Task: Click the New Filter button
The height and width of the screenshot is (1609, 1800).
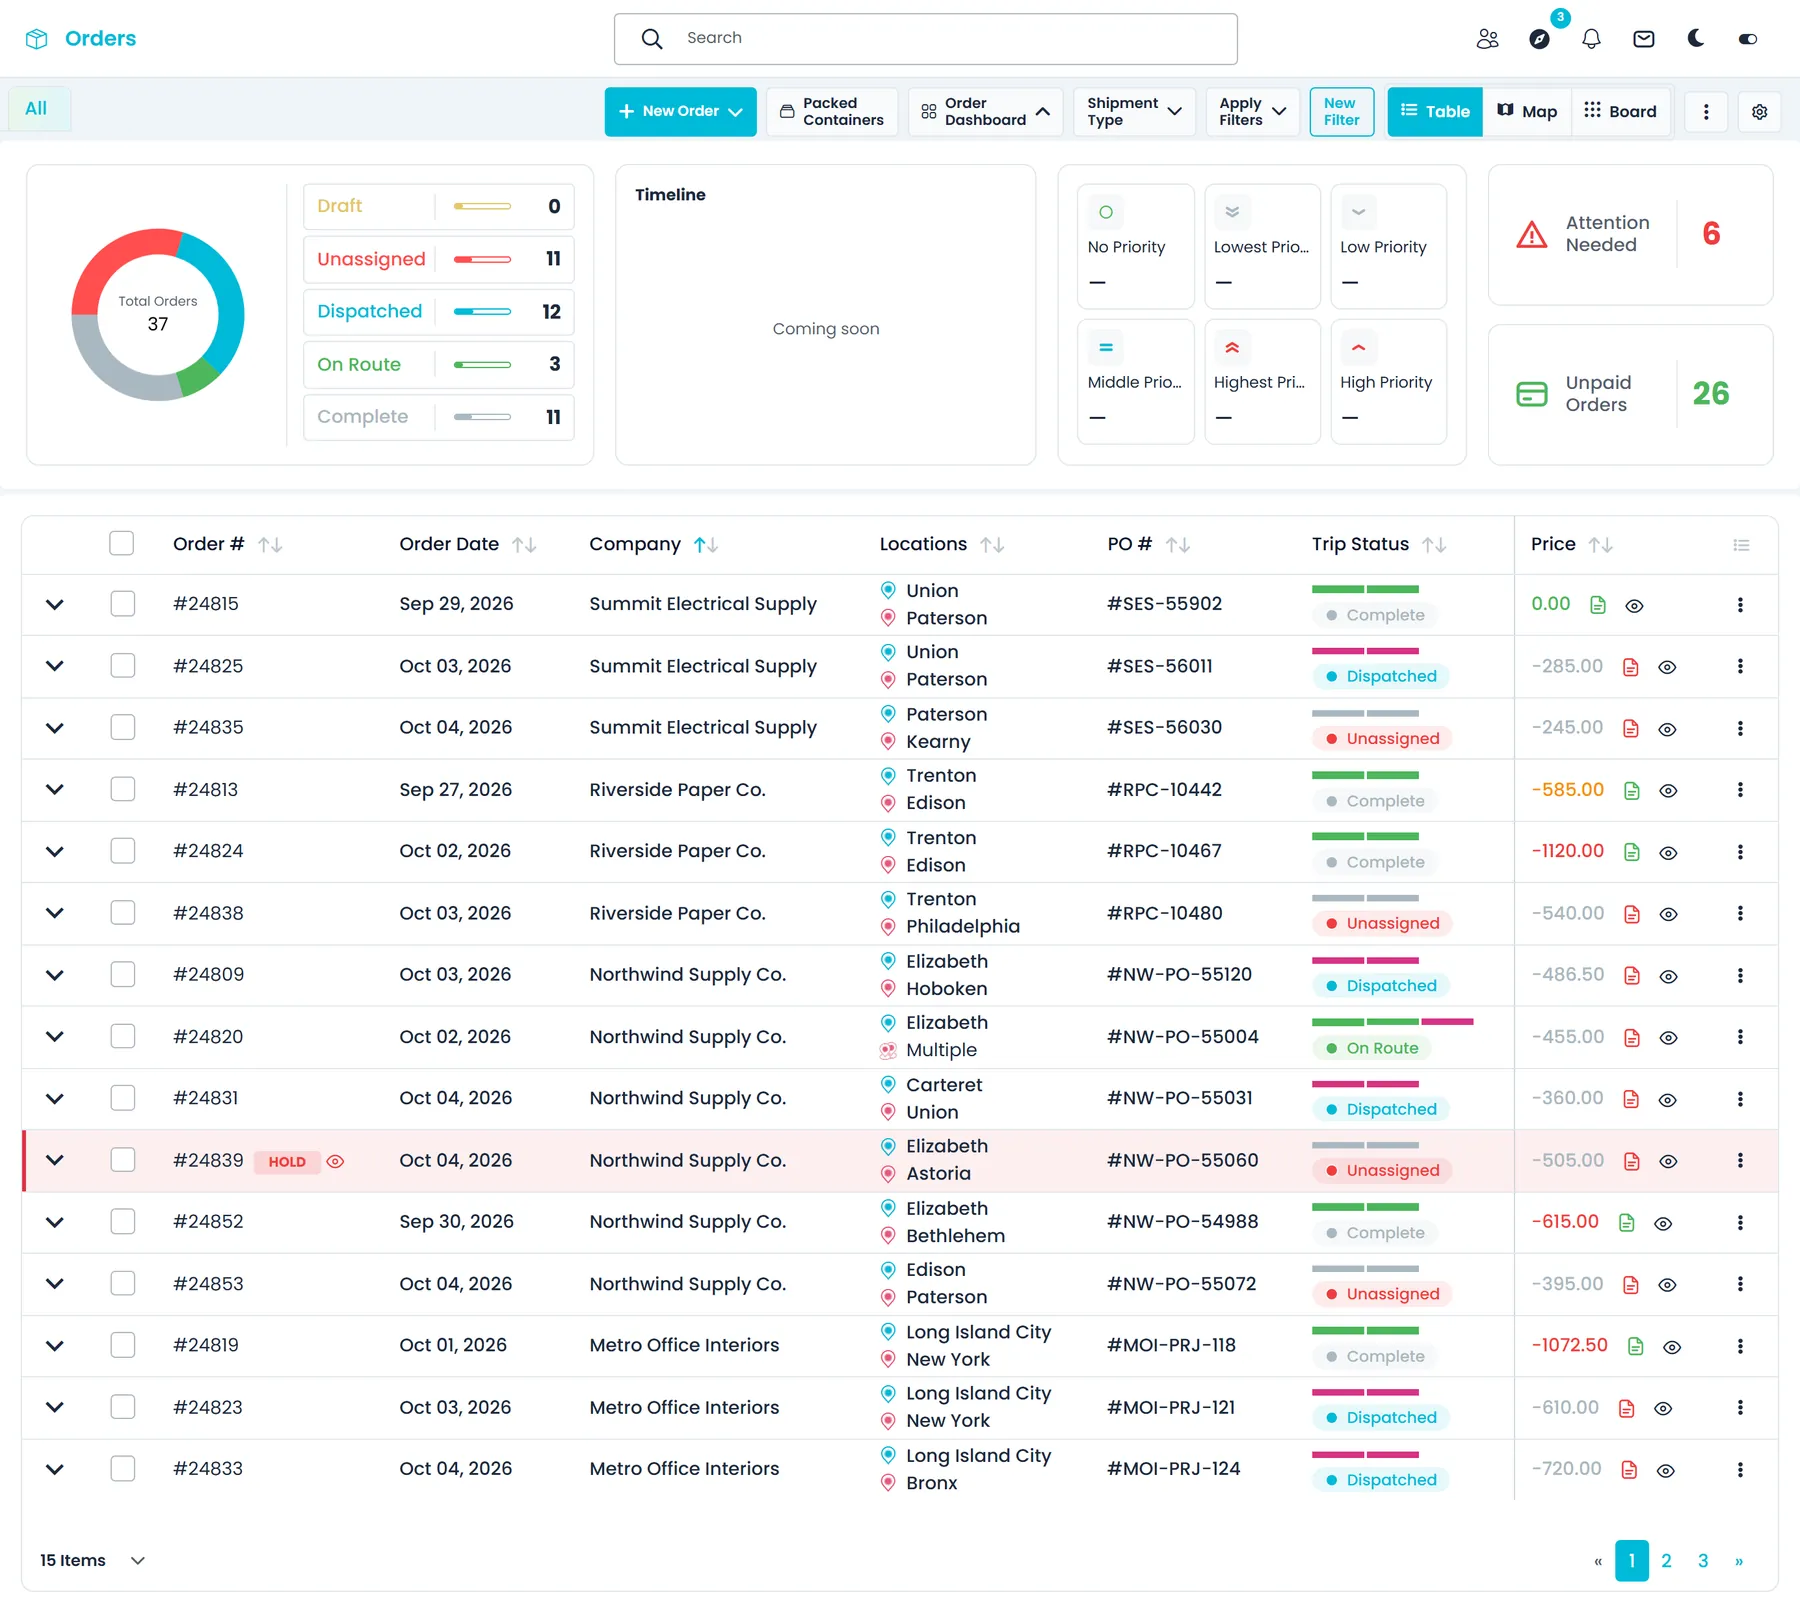Action: click(1341, 112)
